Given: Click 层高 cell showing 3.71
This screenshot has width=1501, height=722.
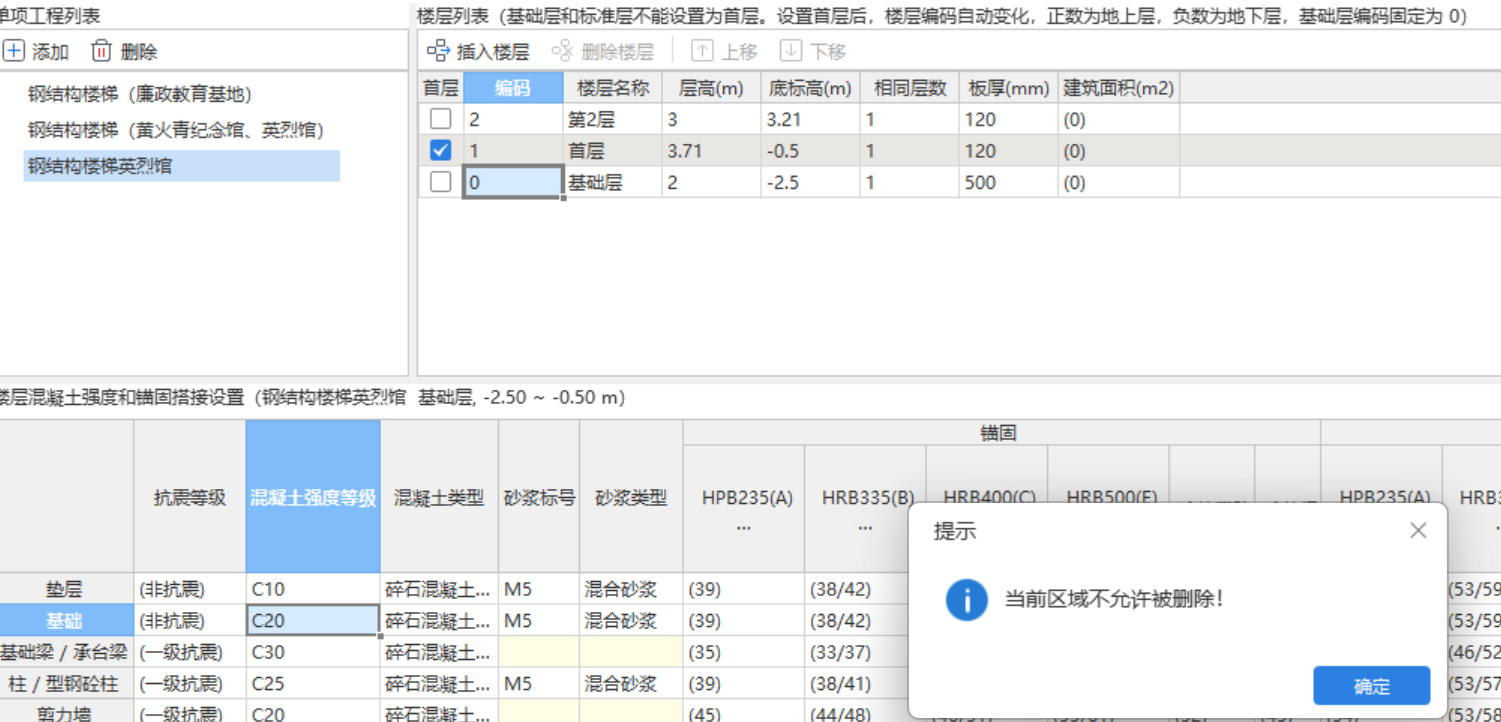Looking at the screenshot, I should (x=711, y=151).
